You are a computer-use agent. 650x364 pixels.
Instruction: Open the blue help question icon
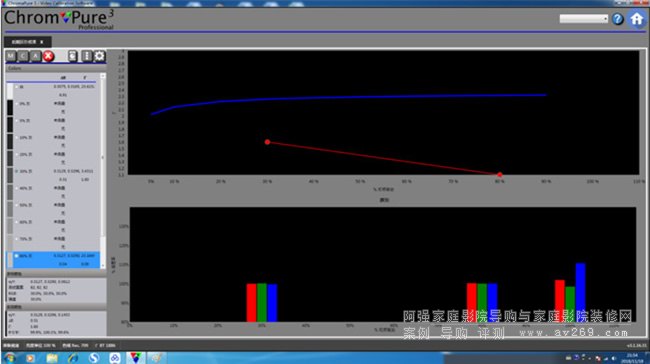618,19
